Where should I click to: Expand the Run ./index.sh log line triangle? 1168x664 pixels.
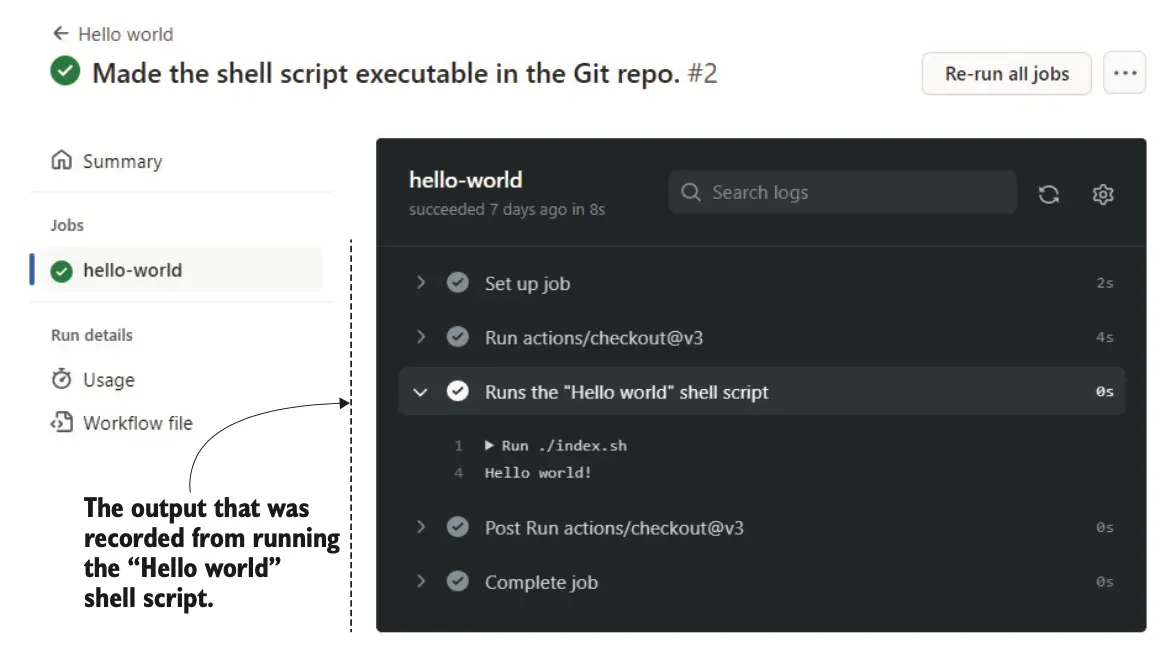point(490,446)
